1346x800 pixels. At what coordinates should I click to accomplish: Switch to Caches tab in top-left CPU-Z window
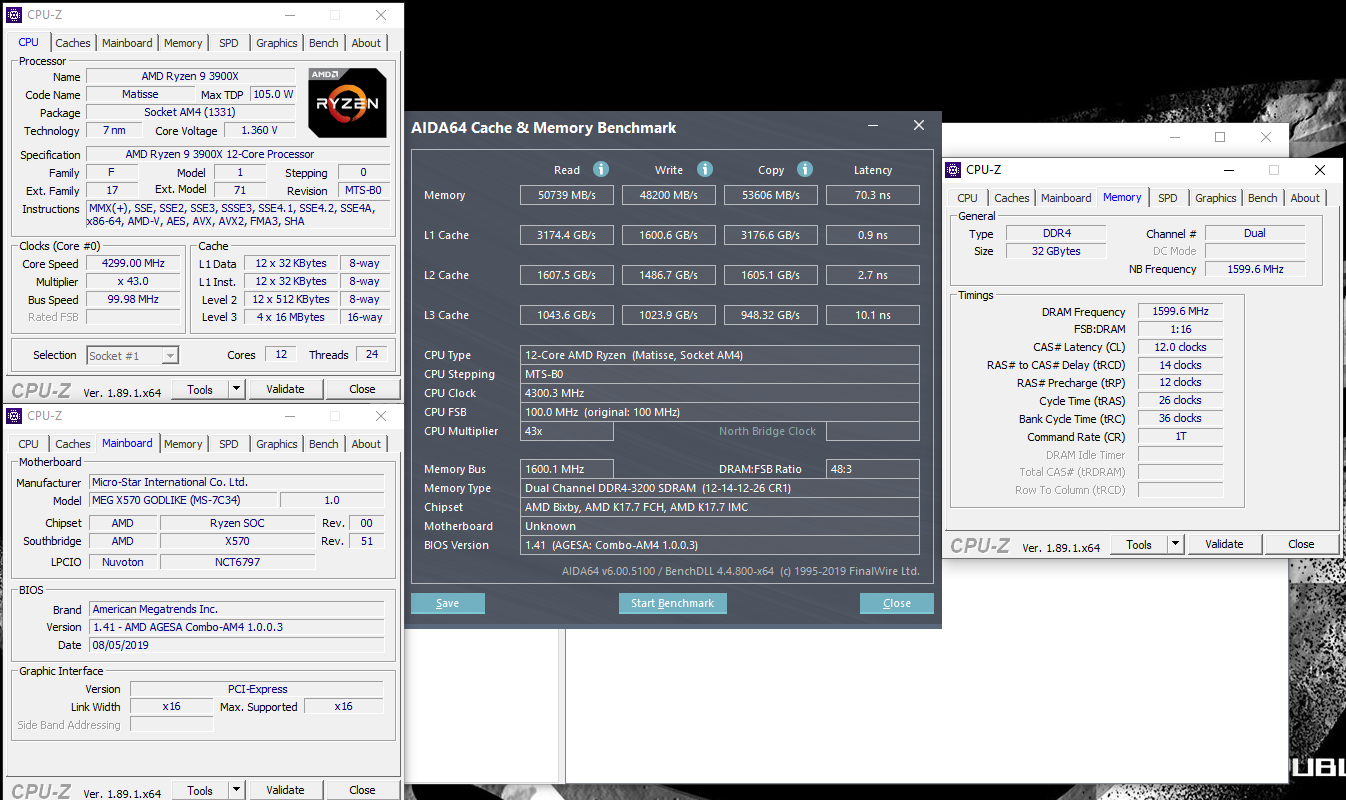coord(73,43)
